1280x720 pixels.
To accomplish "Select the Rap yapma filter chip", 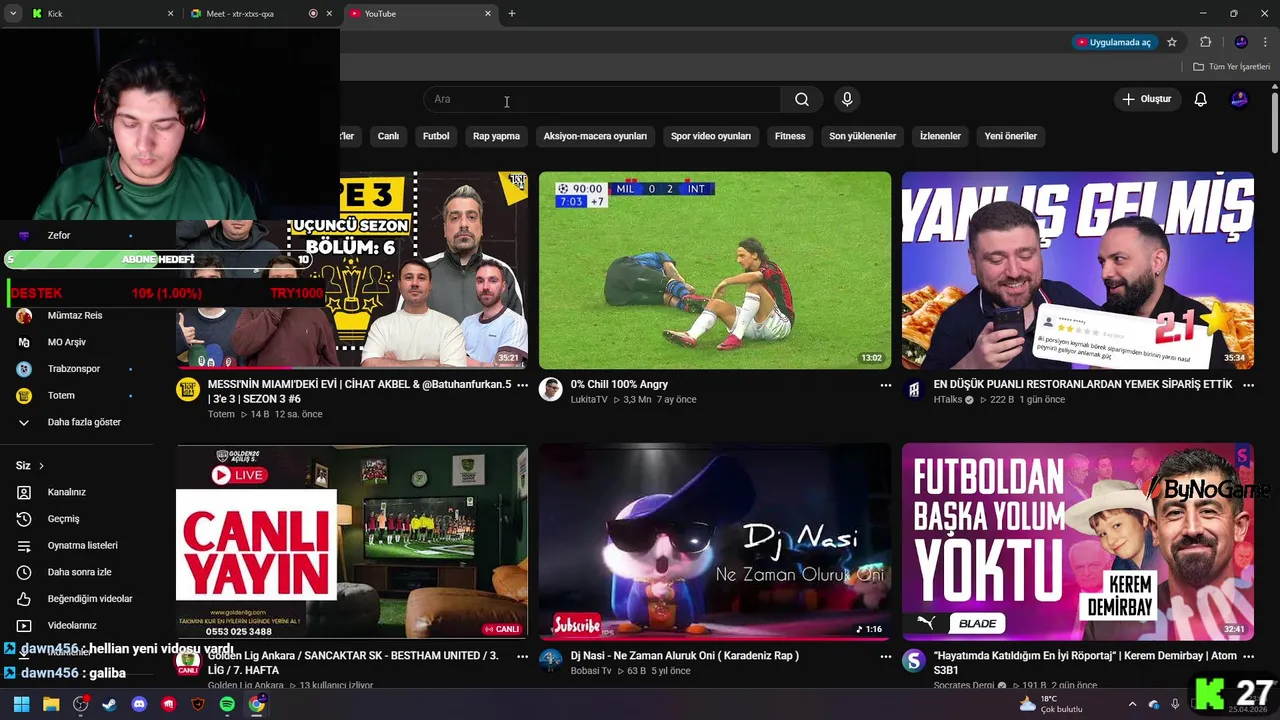I will pos(496,136).
